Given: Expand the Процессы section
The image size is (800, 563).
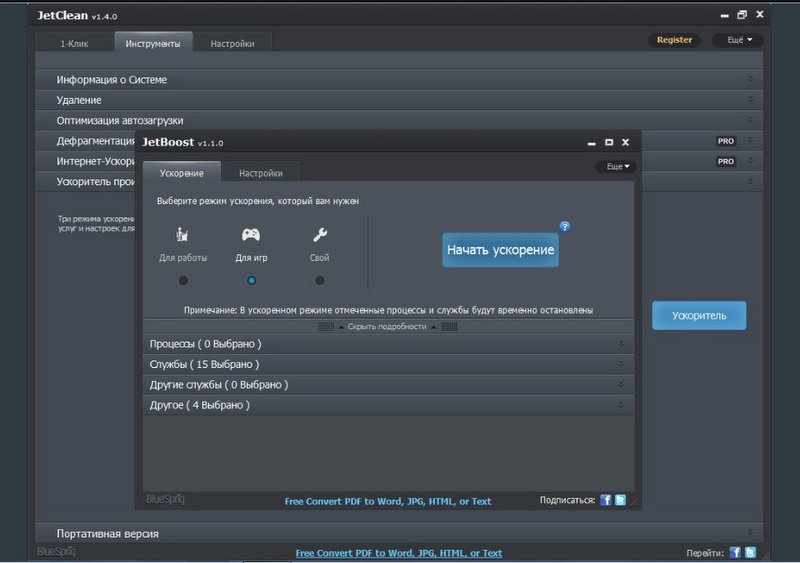Looking at the screenshot, I should [x=388, y=344].
